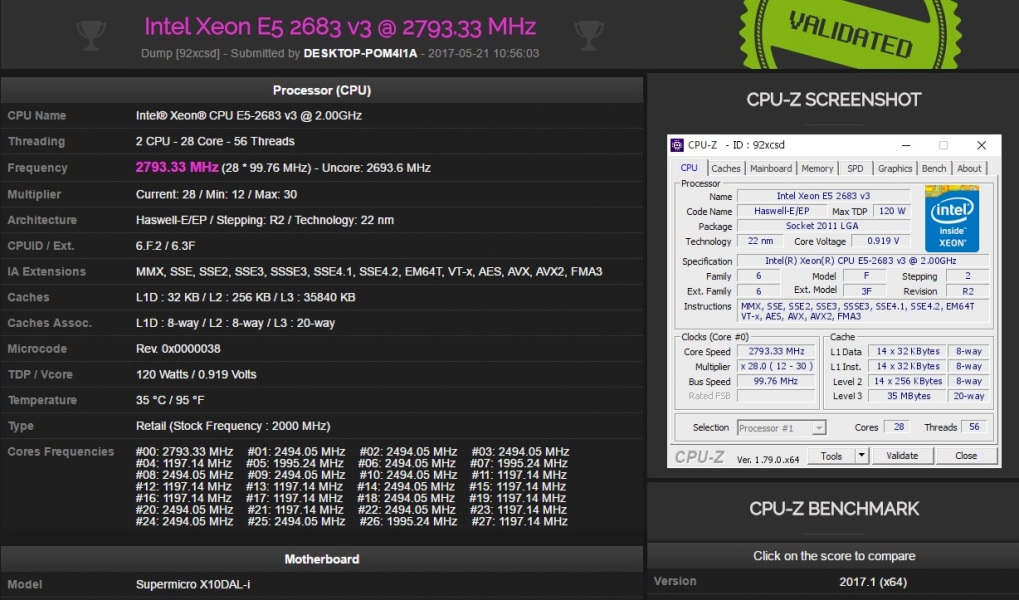Click the Level 2 cache field "14 x 256 KBytes"
The width and height of the screenshot is (1019, 600).
point(907,381)
